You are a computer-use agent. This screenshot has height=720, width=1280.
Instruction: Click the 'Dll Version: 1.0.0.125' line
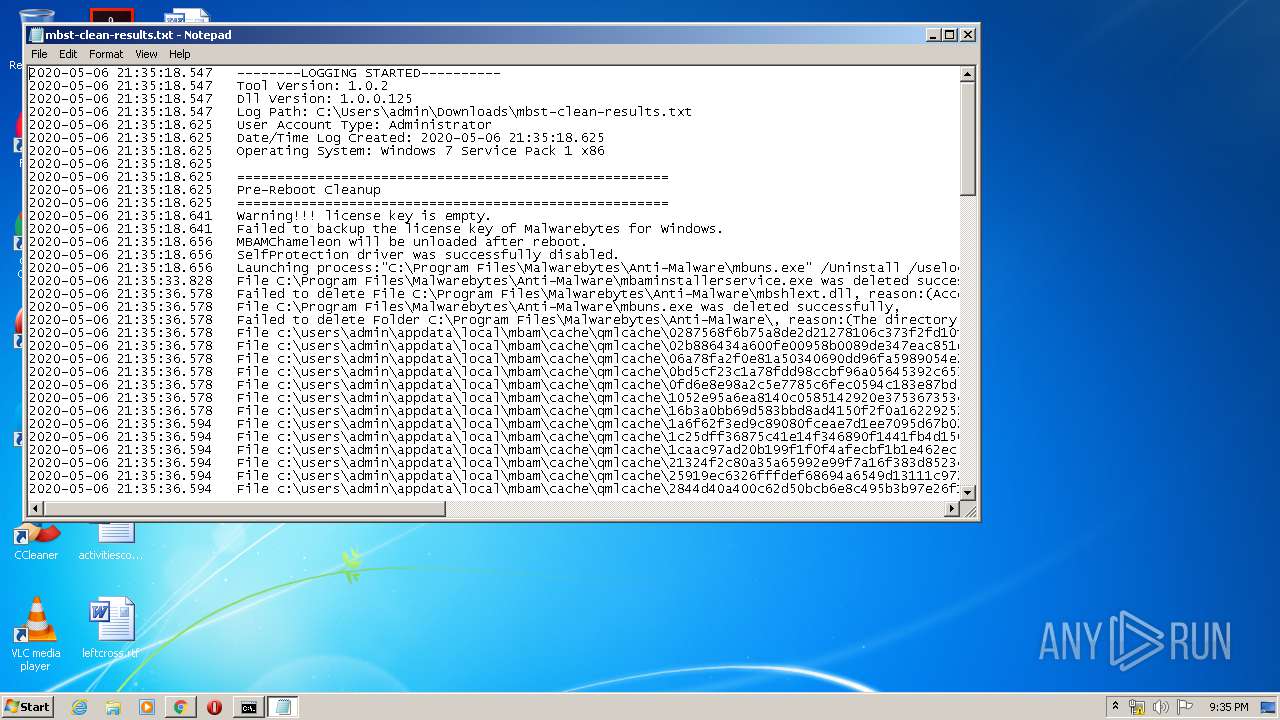[324, 99]
